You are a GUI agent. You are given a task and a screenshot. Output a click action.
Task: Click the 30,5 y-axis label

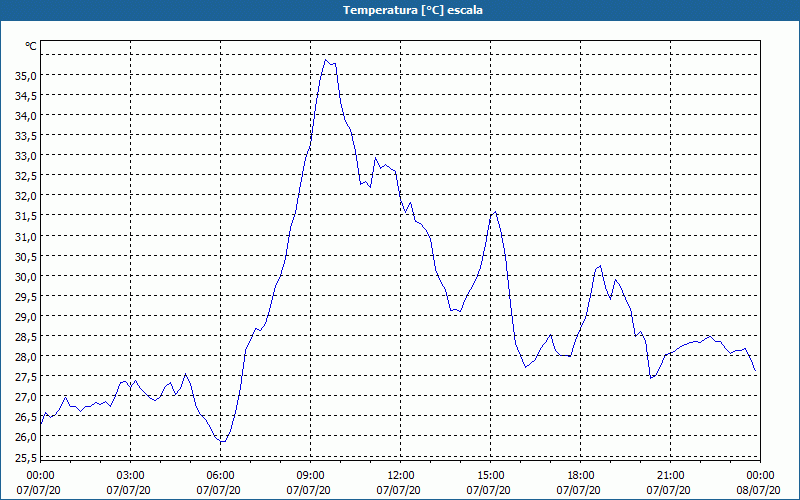click(x=26, y=256)
